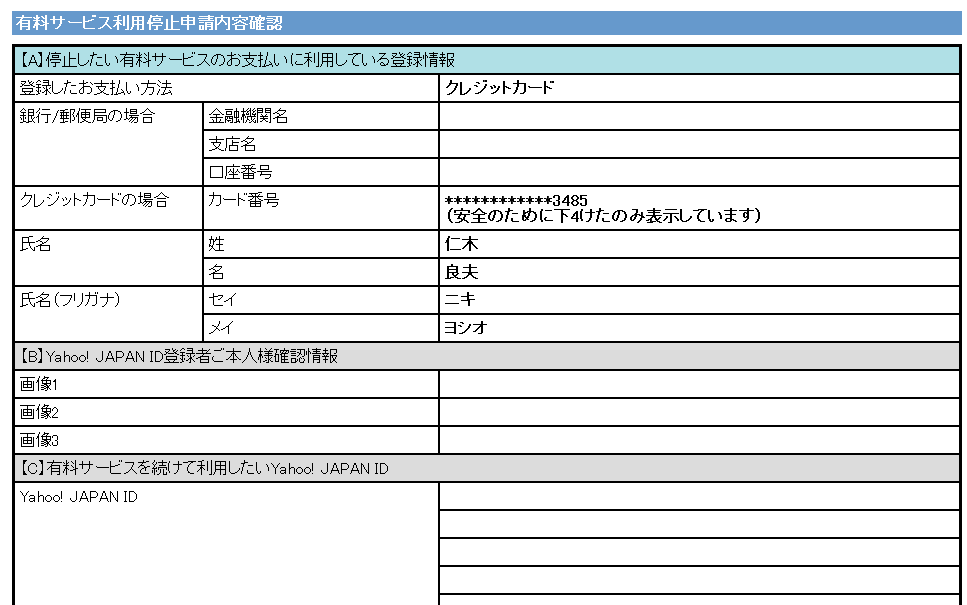967x605 pixels.
Task: Select the 名 label
Action: 216,272
